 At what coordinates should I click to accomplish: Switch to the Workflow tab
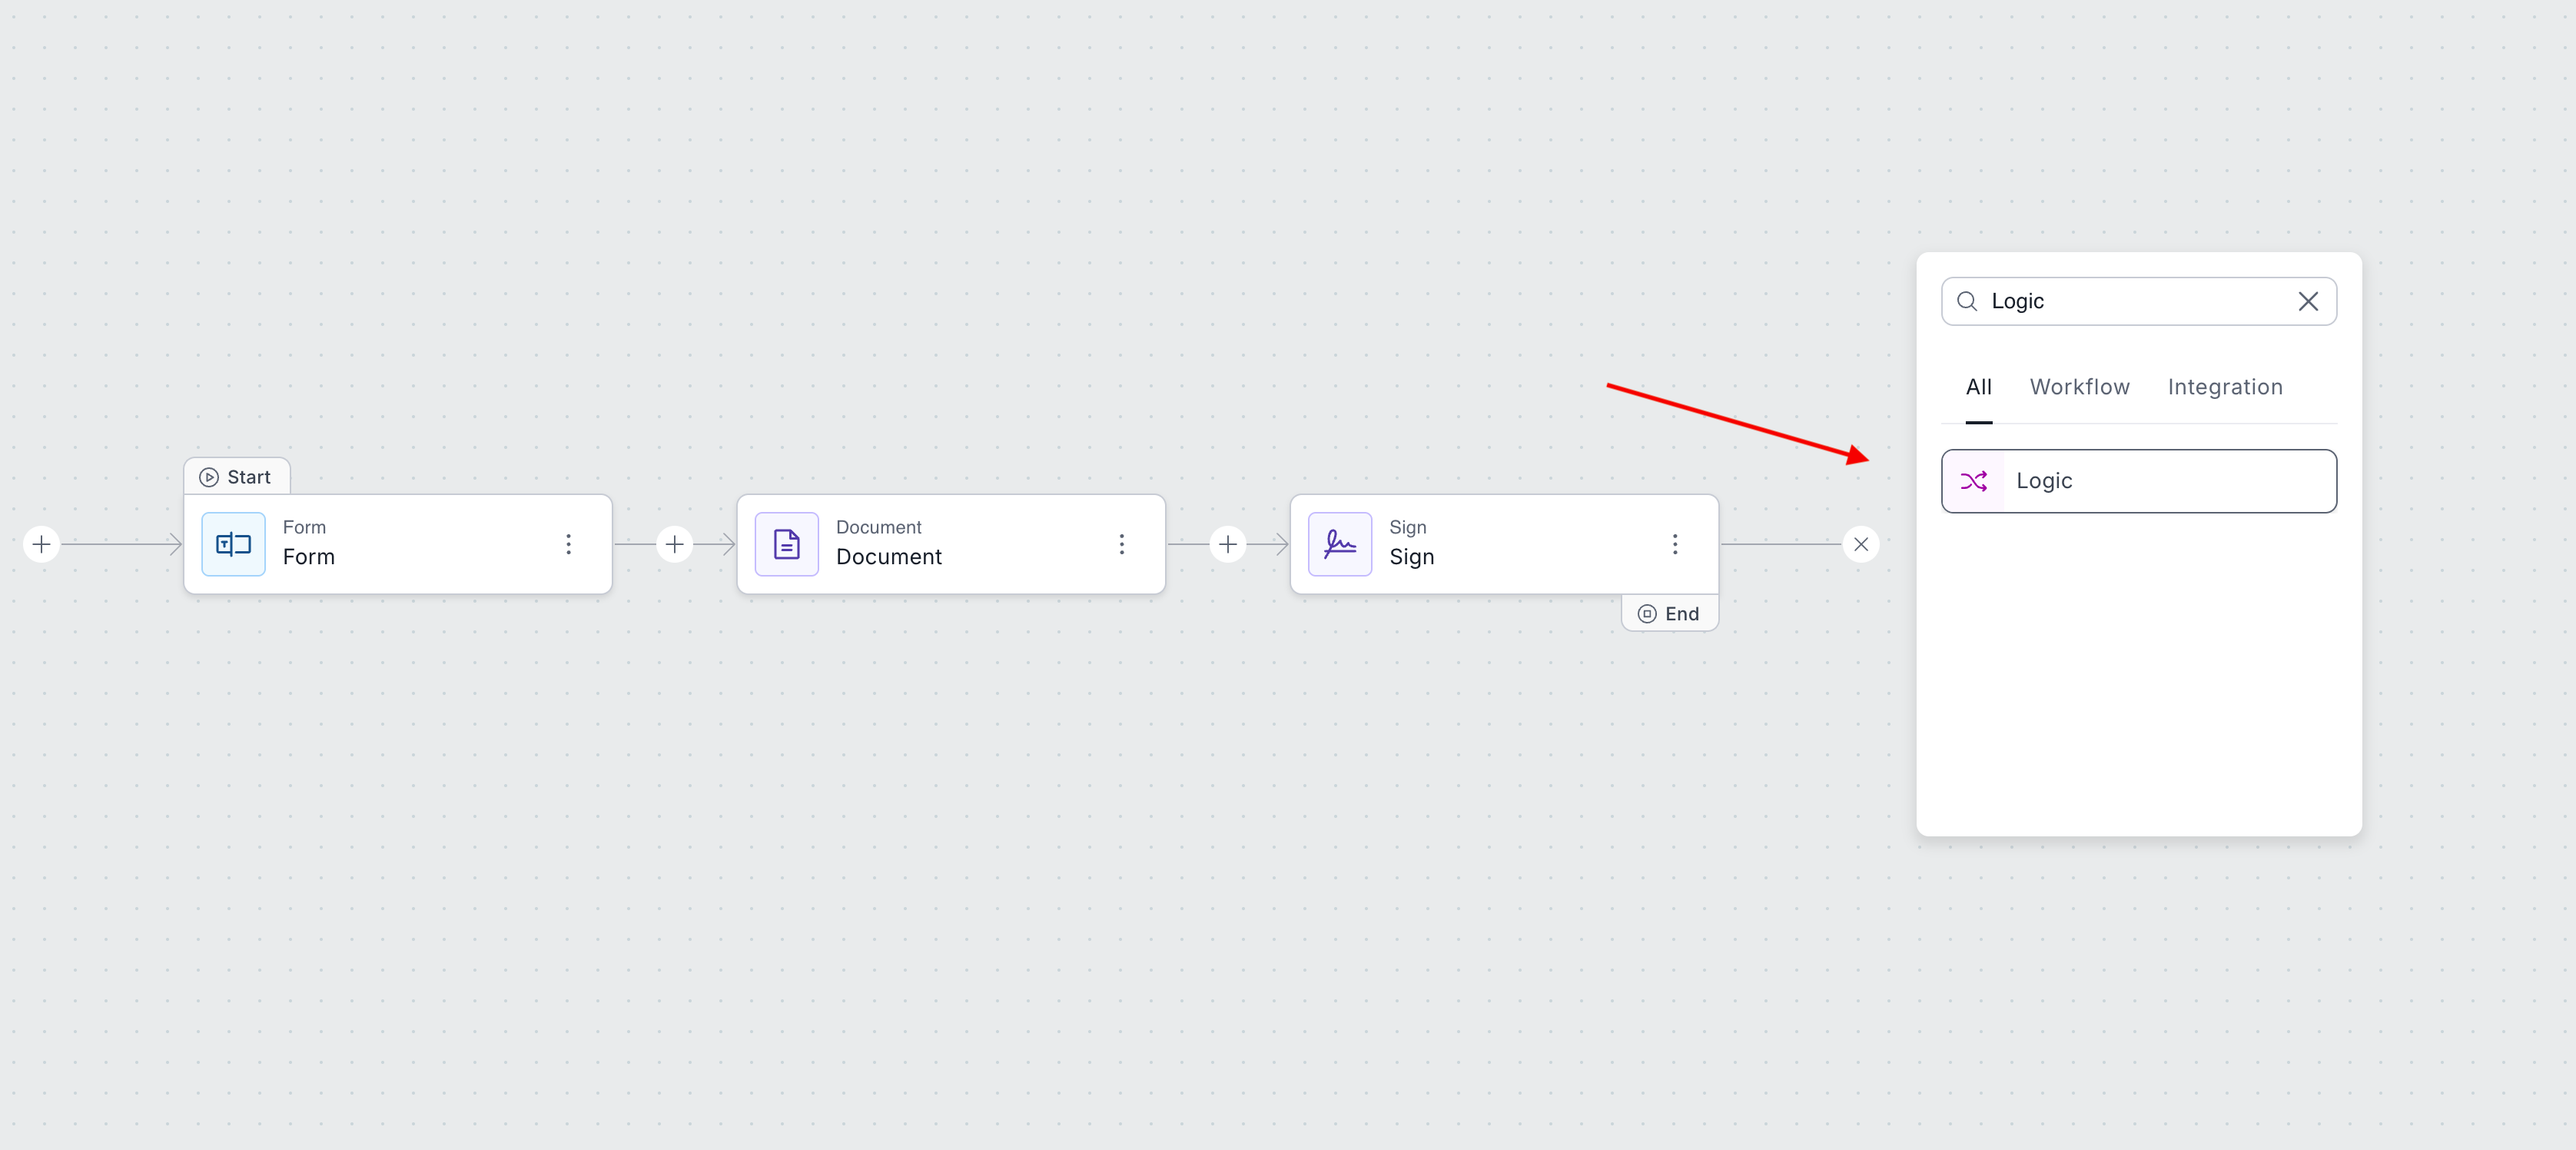[2079, 387]
